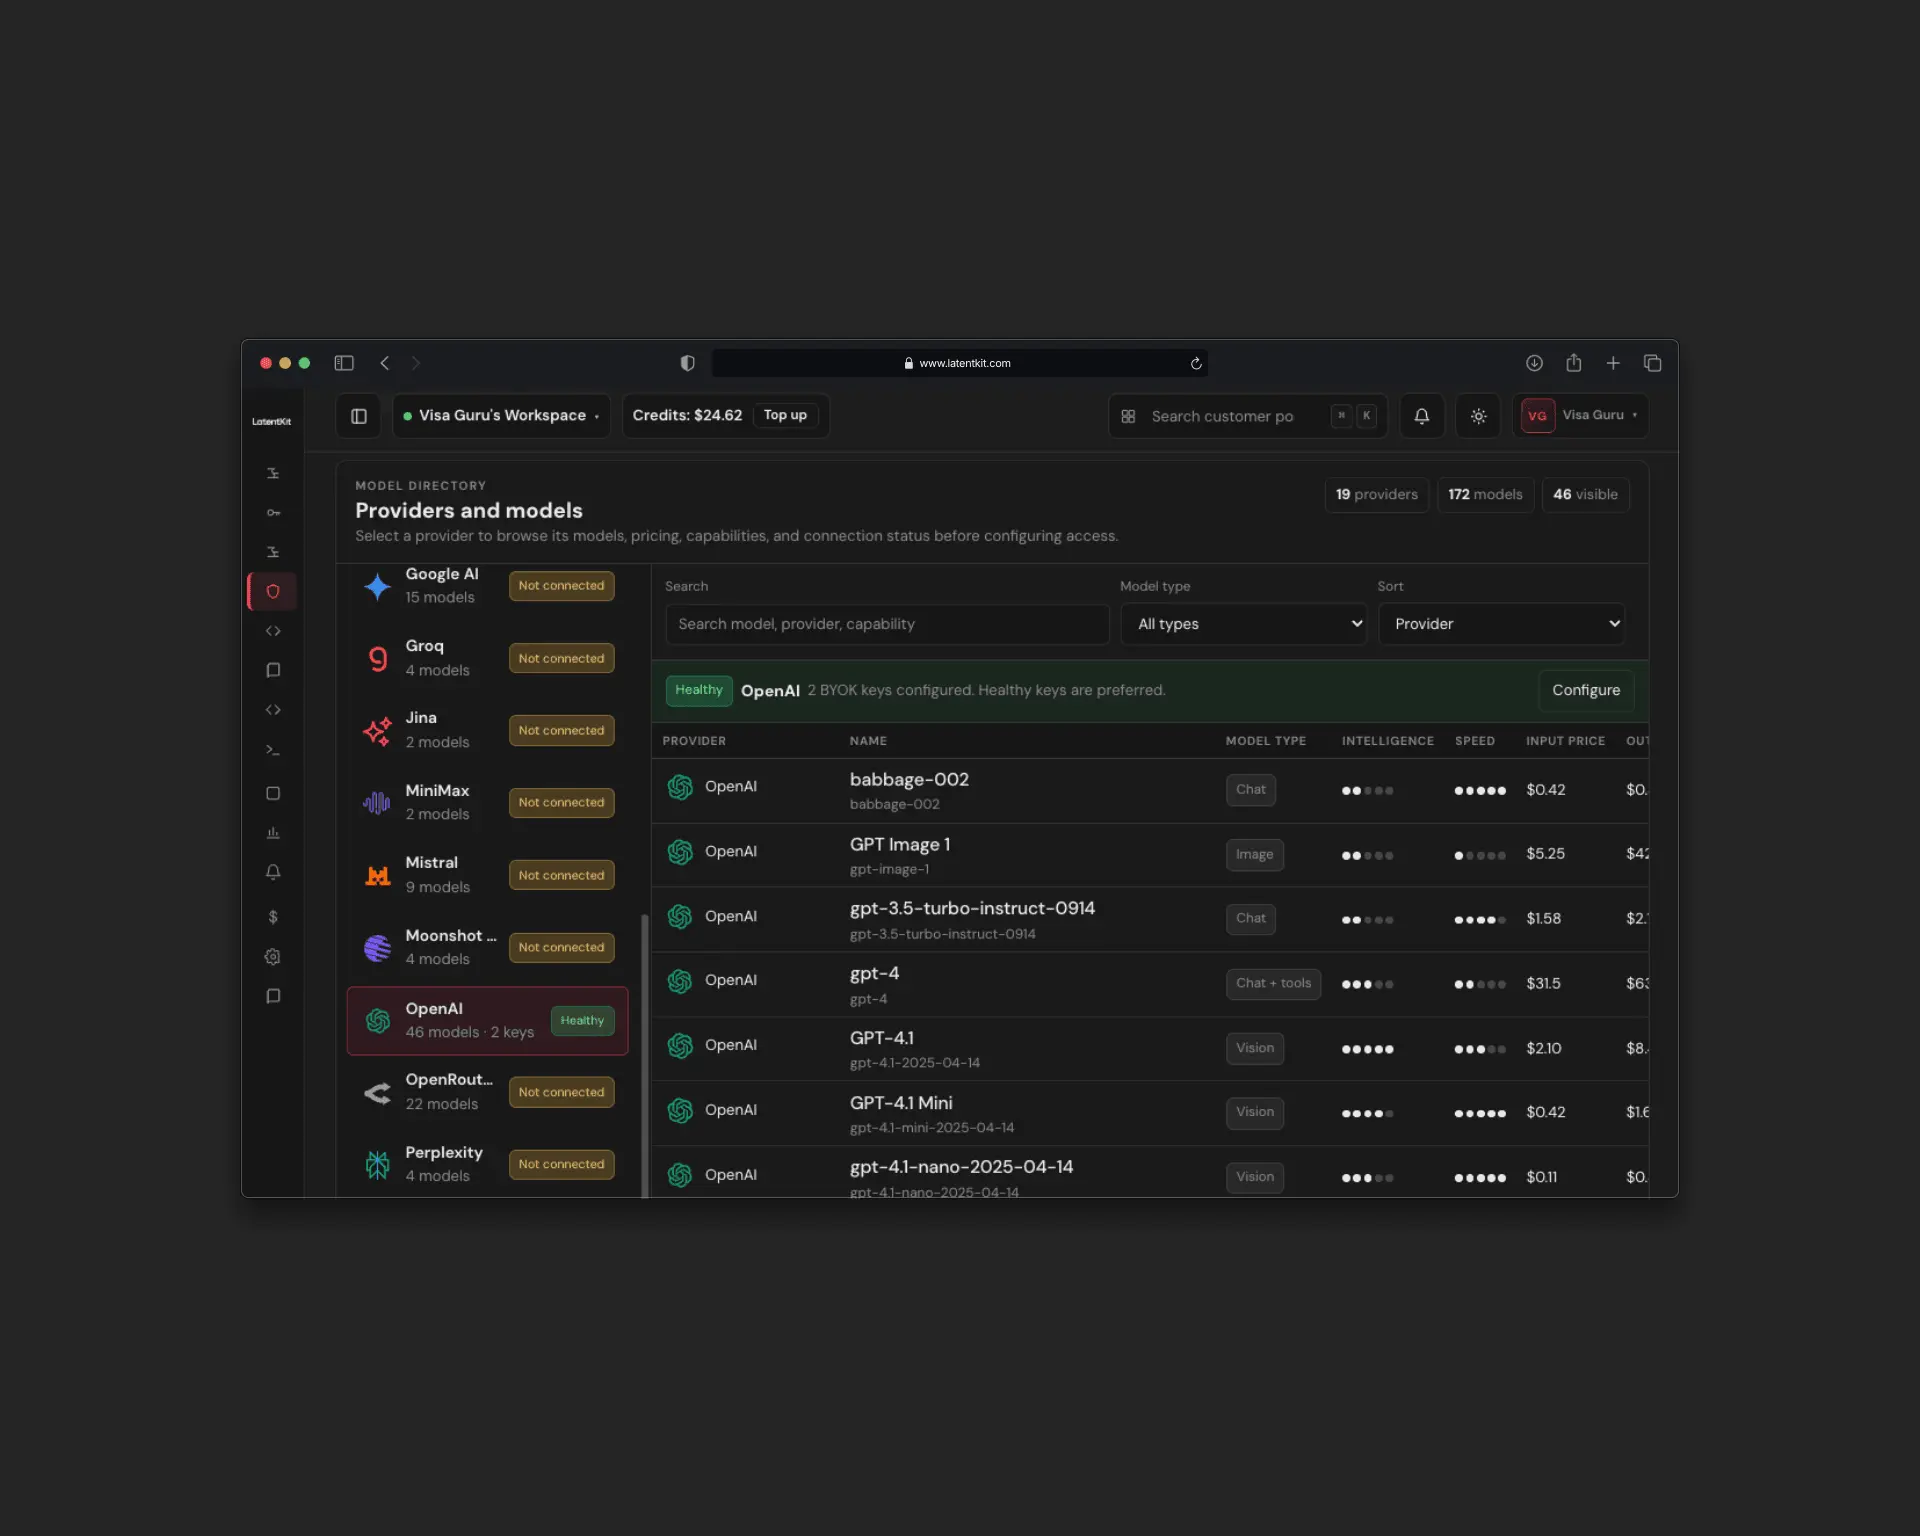Click the $31.5 input price value
This screenshot has width=1920, height=1536.
click(x=1543, y=984)
